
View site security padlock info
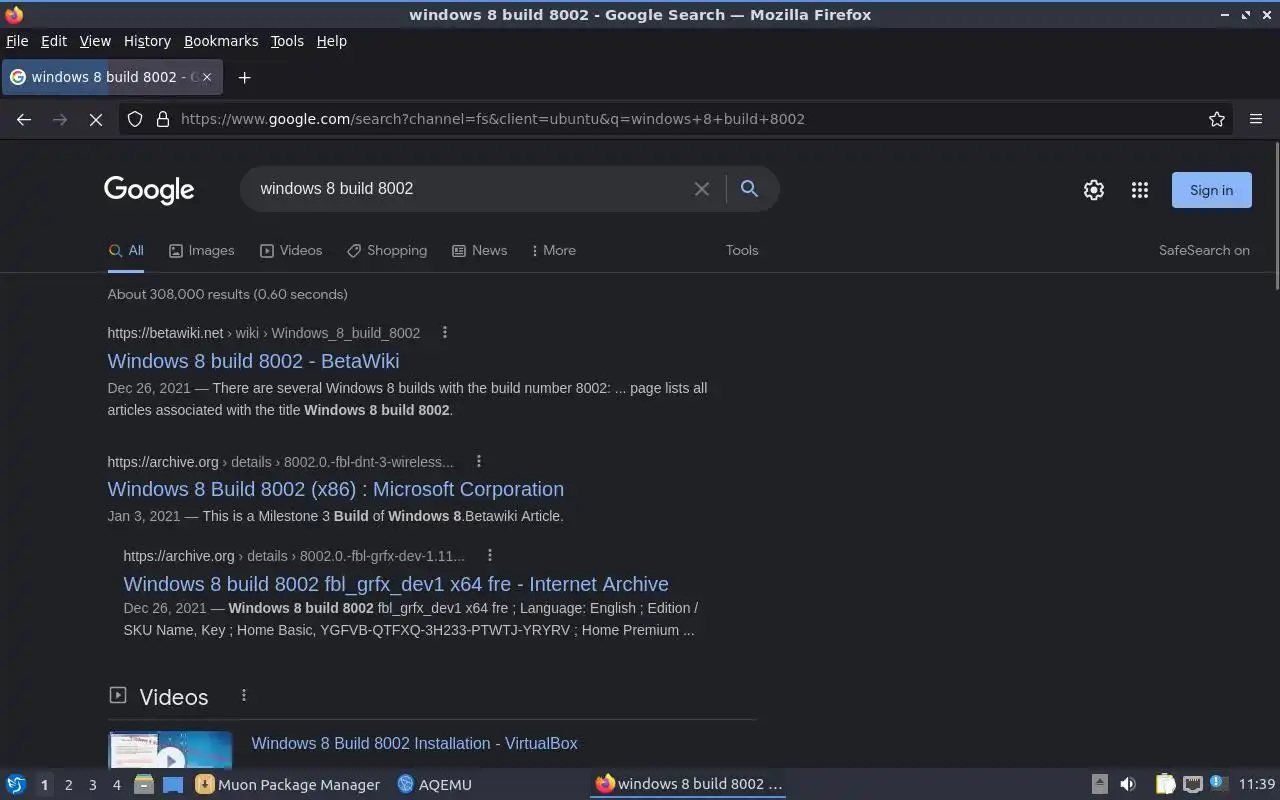coord(162,119)
